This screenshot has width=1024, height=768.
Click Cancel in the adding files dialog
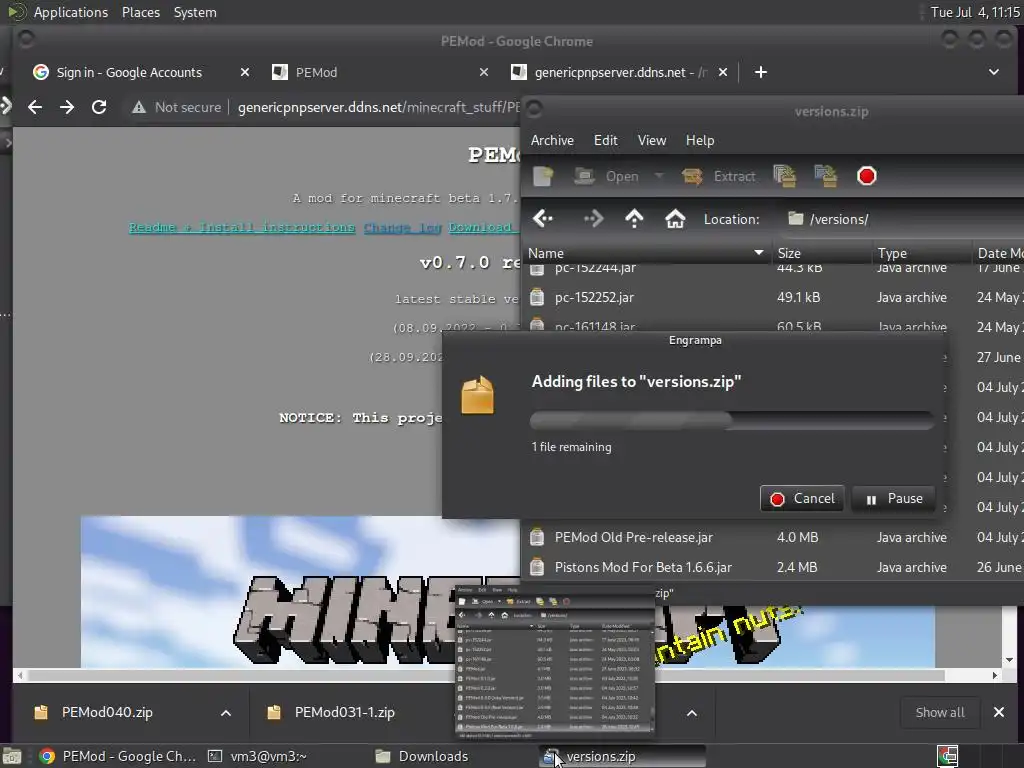coord(802,499)
